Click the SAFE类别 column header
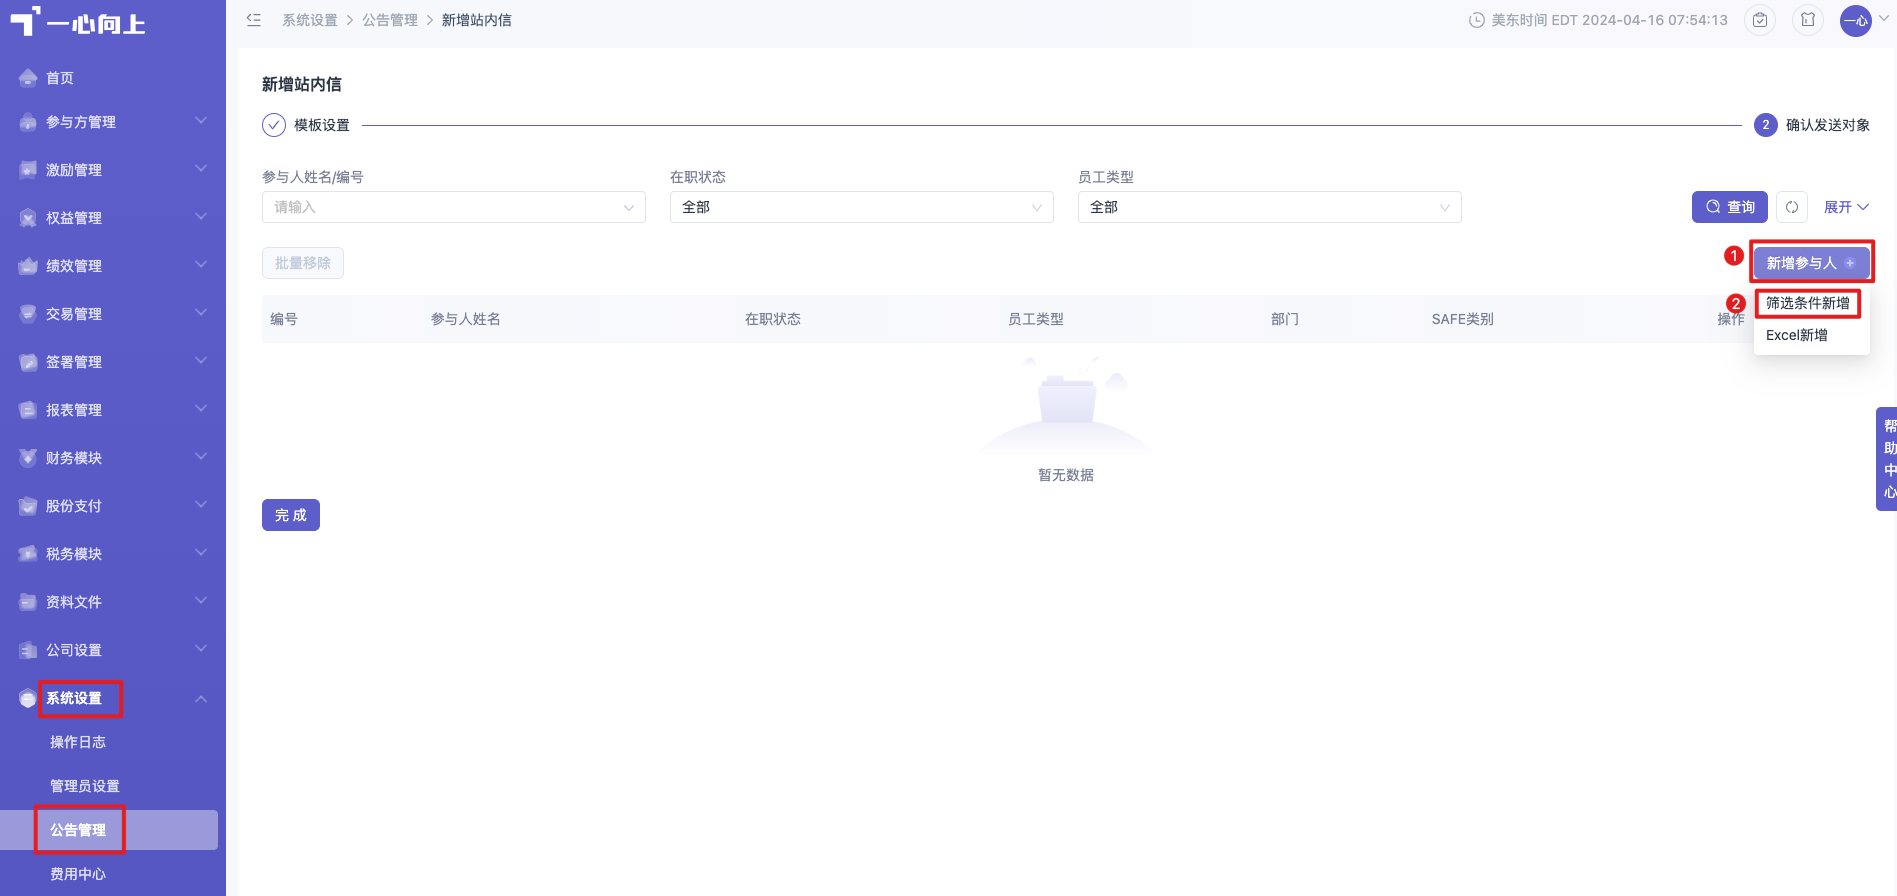 click(x=1463, y=319)
